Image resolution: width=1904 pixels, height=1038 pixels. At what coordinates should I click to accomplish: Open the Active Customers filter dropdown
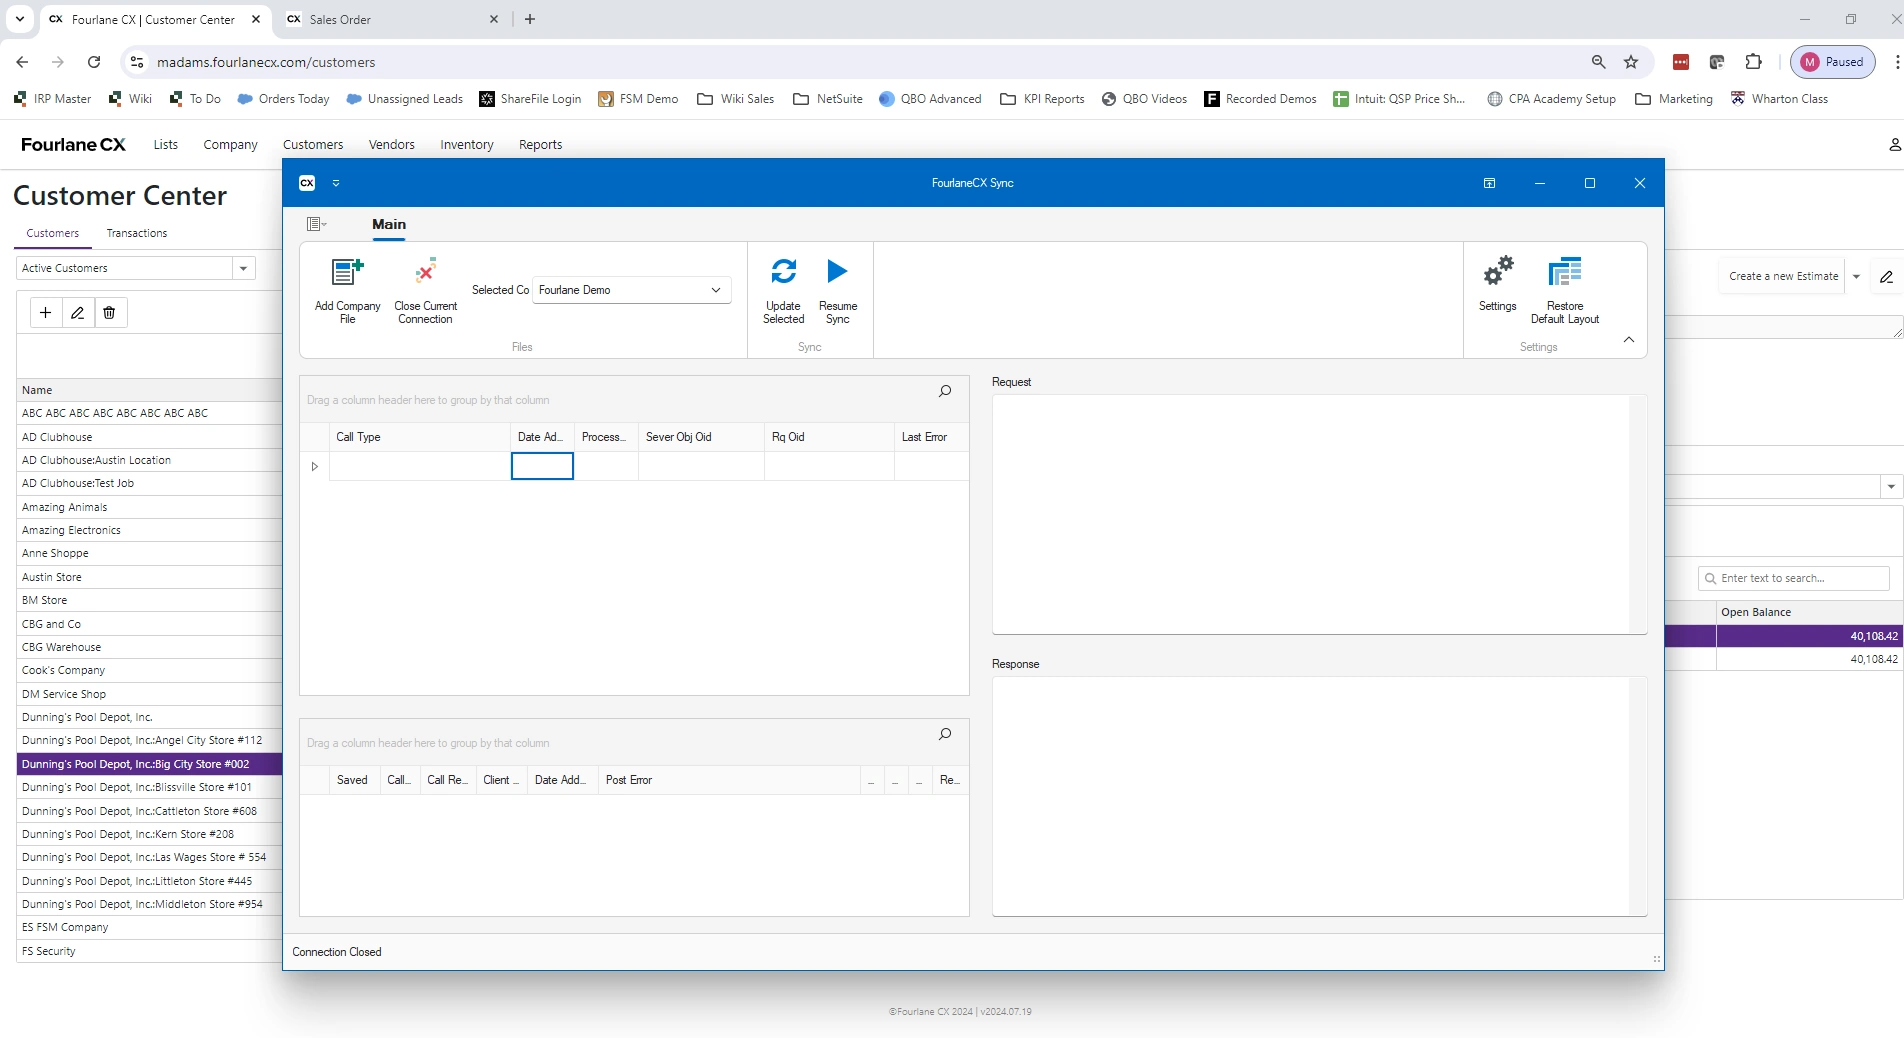point(243,268)
